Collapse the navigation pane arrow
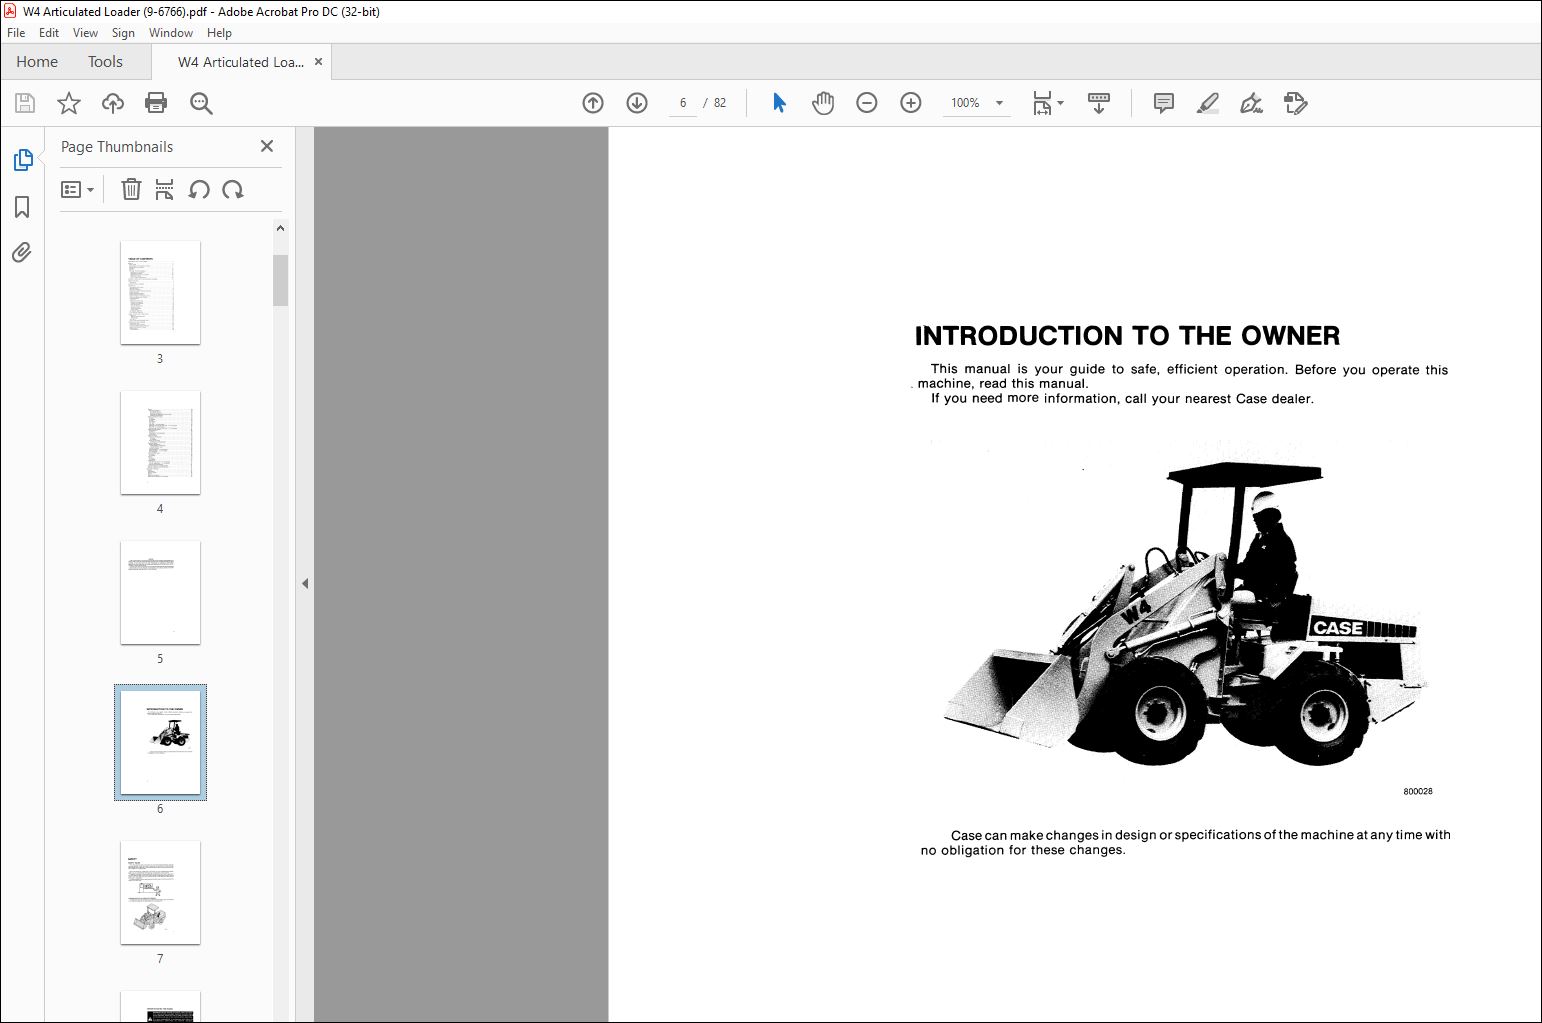This screenshot has height=1023, width=1542. 305,583
